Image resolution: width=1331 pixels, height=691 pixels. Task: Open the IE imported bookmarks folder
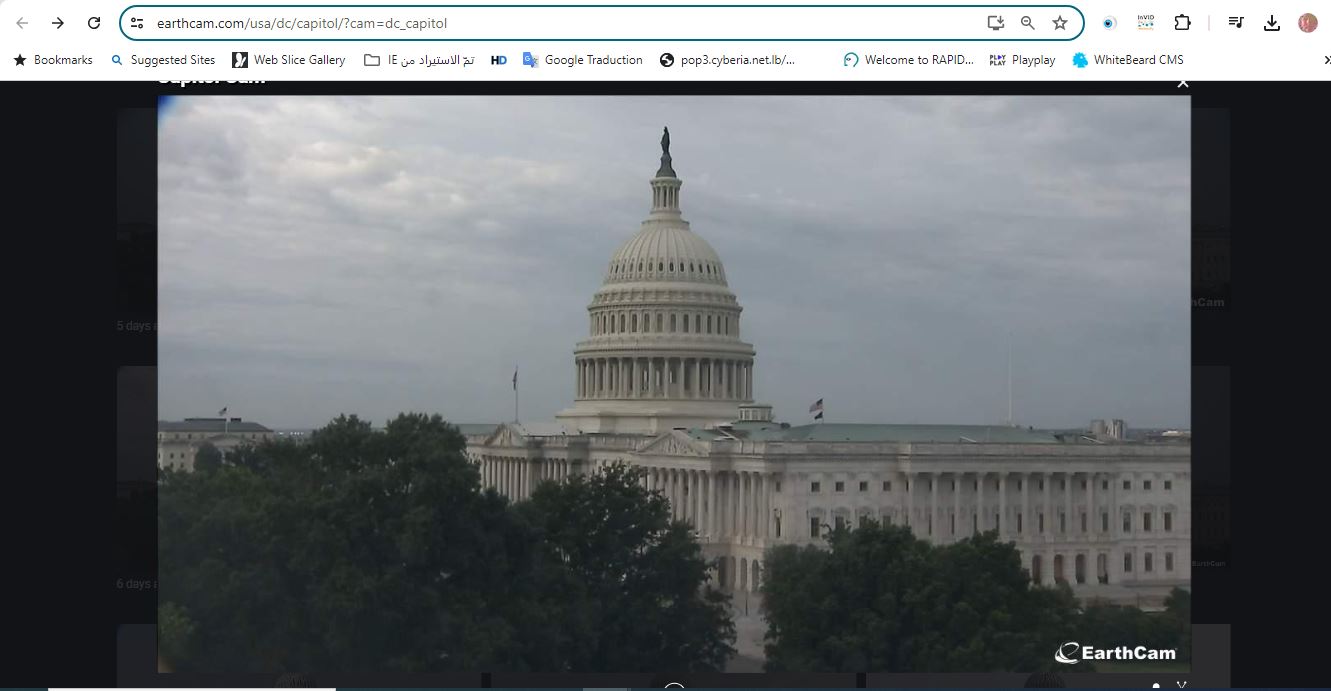[418, 60]
